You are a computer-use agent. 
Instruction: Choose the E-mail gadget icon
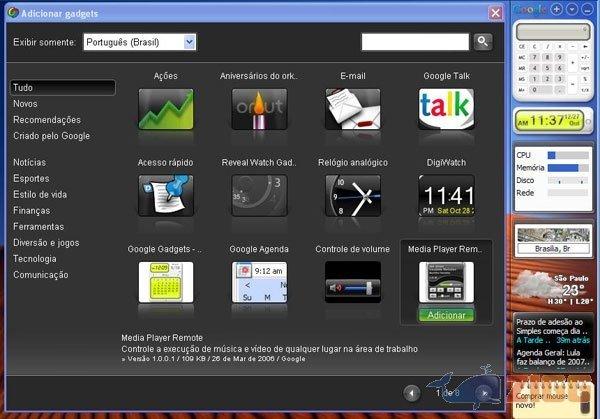pos(352,108)
